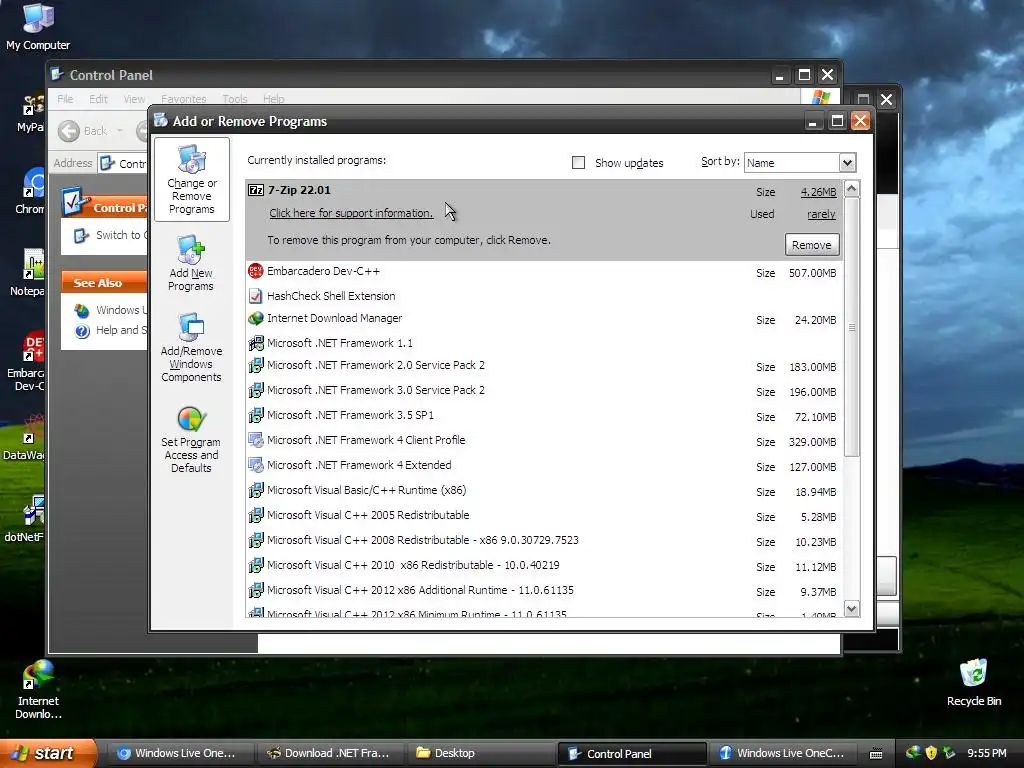The width and height of the screenshot is (1024, 768).
Task: Open the dotNetF desktop icon
Action: point(24,520)
